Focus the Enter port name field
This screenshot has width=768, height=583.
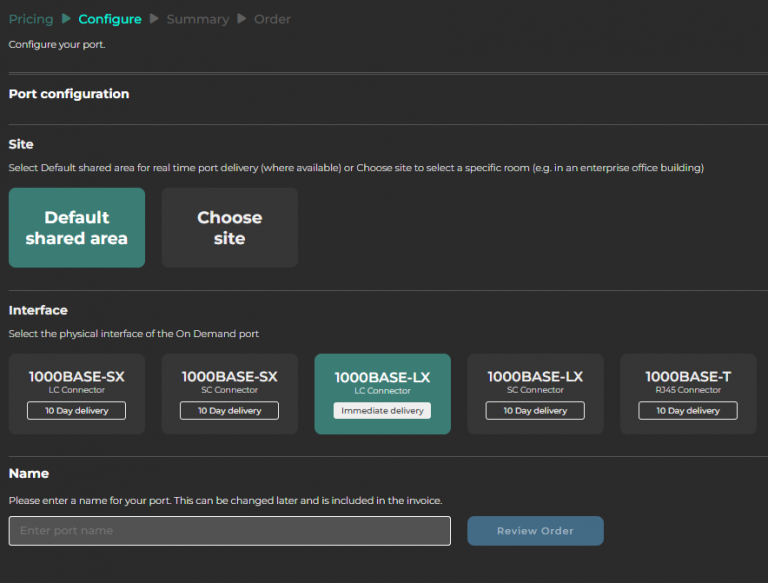point(230,531)
